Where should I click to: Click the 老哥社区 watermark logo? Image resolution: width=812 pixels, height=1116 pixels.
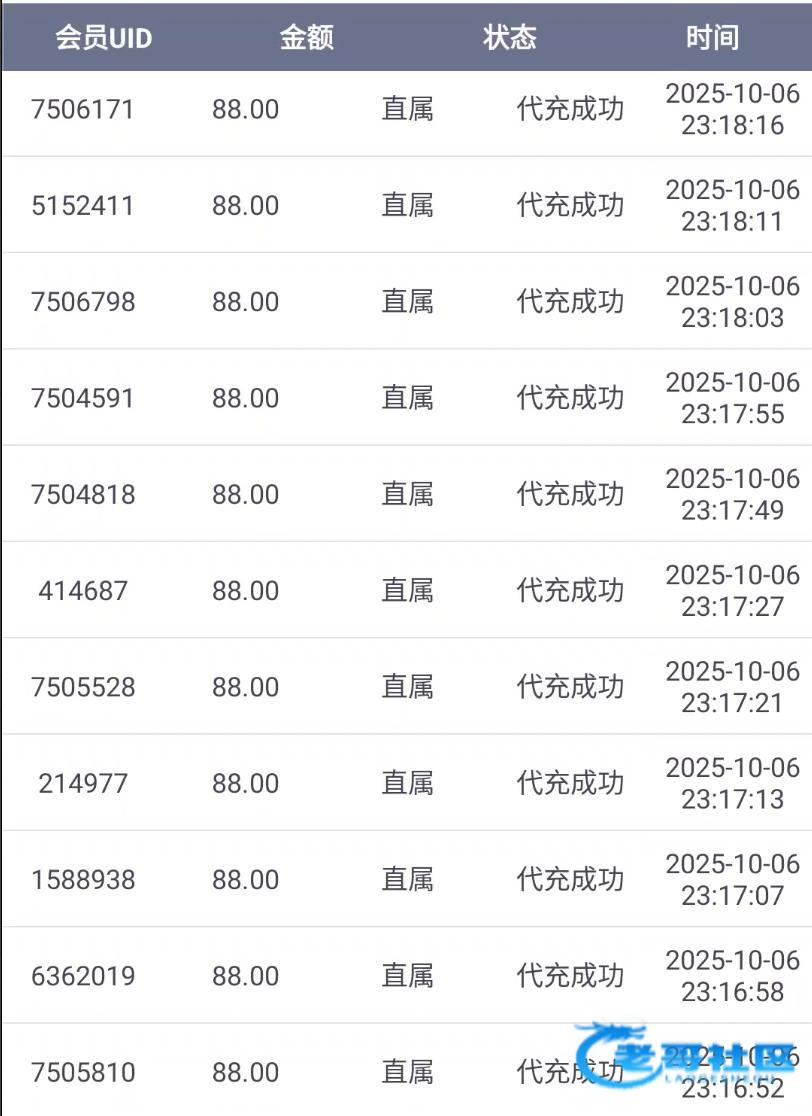[690, 1065]
